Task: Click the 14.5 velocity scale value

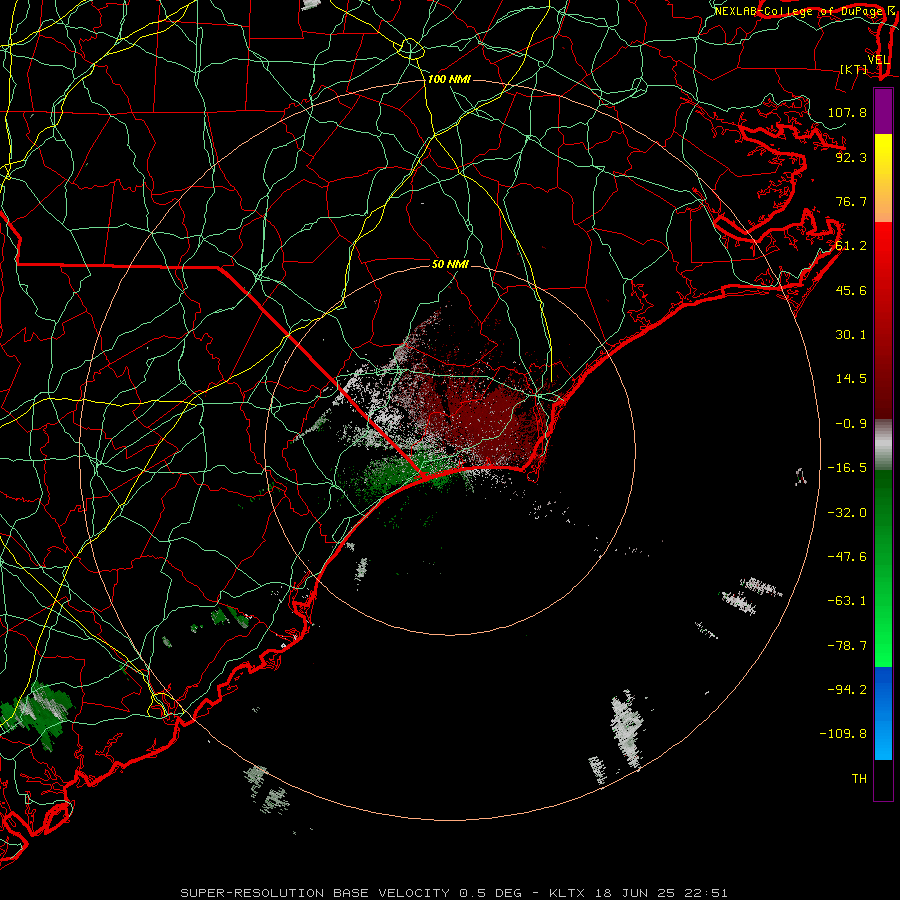Action: [851, 379]
